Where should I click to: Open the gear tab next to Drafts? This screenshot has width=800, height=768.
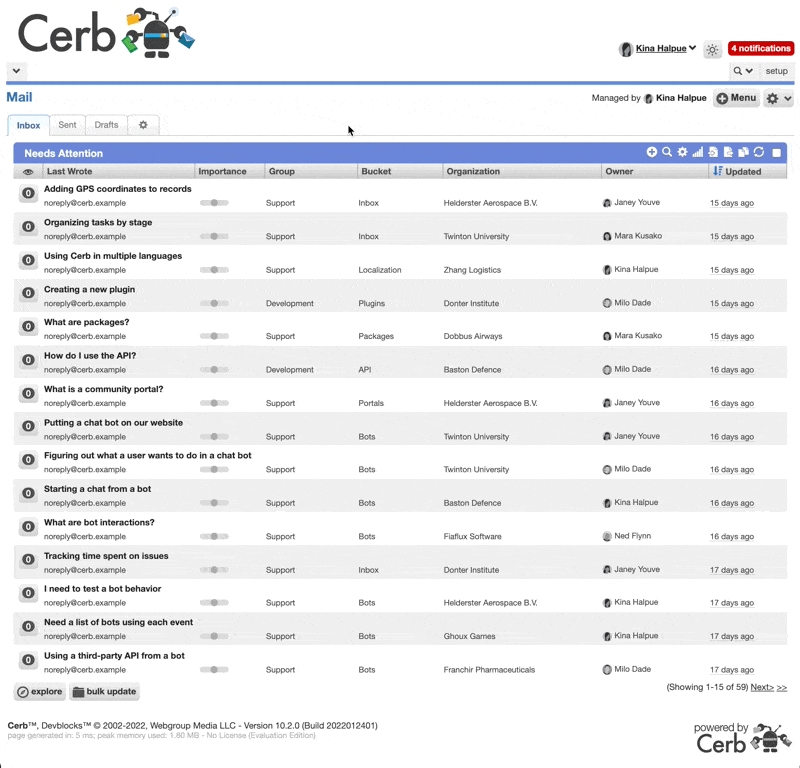(x=143, y=125)
